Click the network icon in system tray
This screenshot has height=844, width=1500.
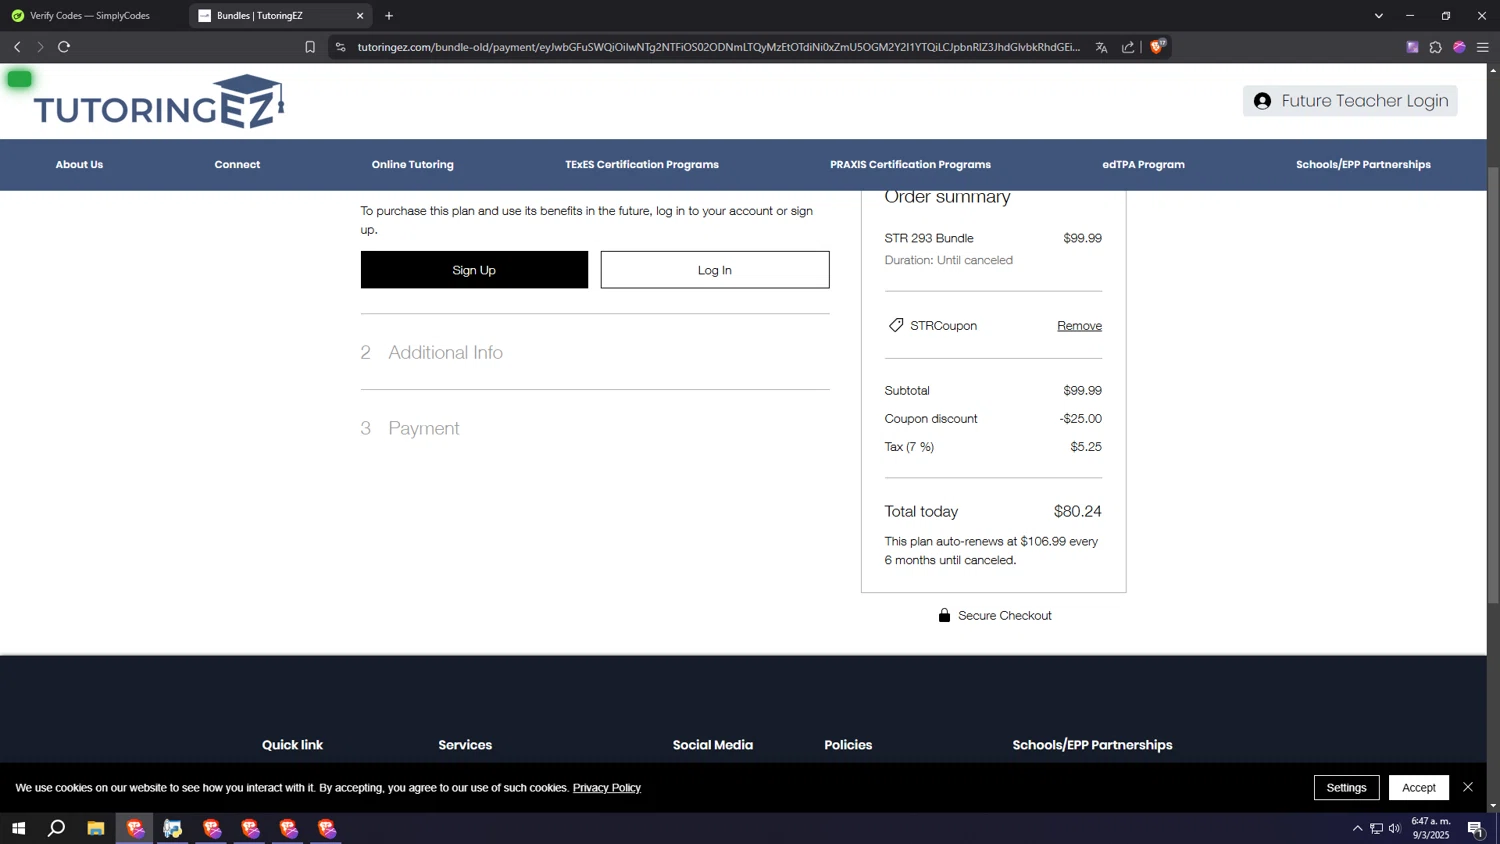point(1376,828)
